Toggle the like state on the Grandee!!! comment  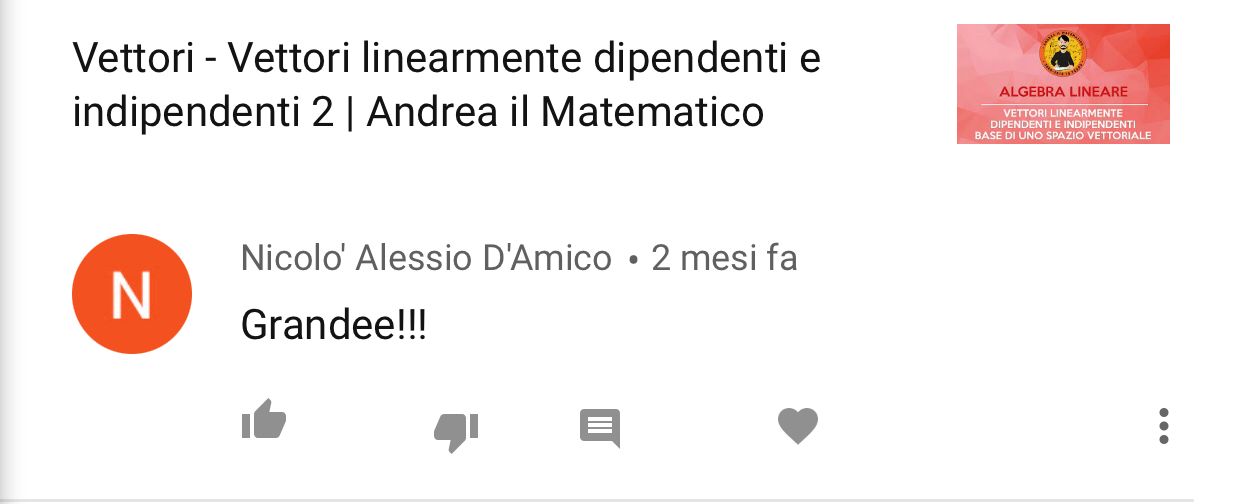[x=264, y=420]
